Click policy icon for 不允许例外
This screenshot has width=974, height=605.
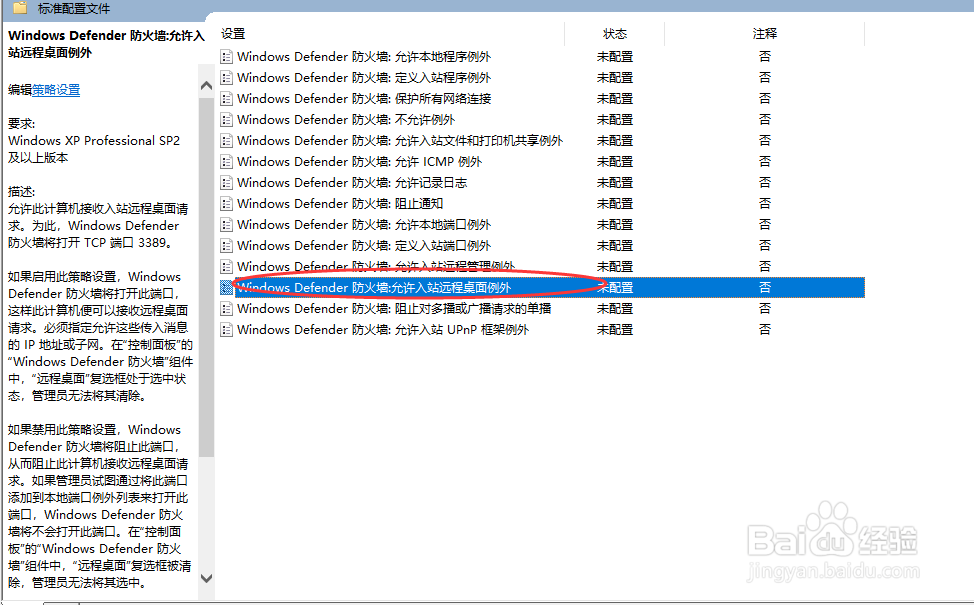[227, 120]
